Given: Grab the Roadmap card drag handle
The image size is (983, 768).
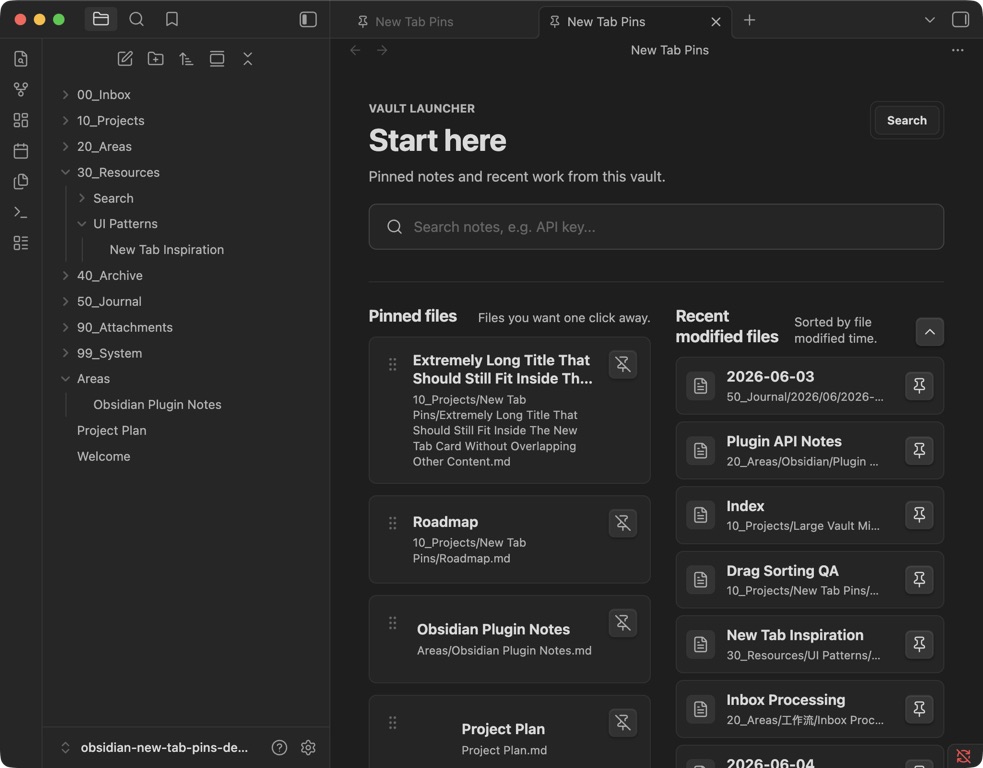Looking at the screenshot, I should pyautogui.click(x=392, y=523).
